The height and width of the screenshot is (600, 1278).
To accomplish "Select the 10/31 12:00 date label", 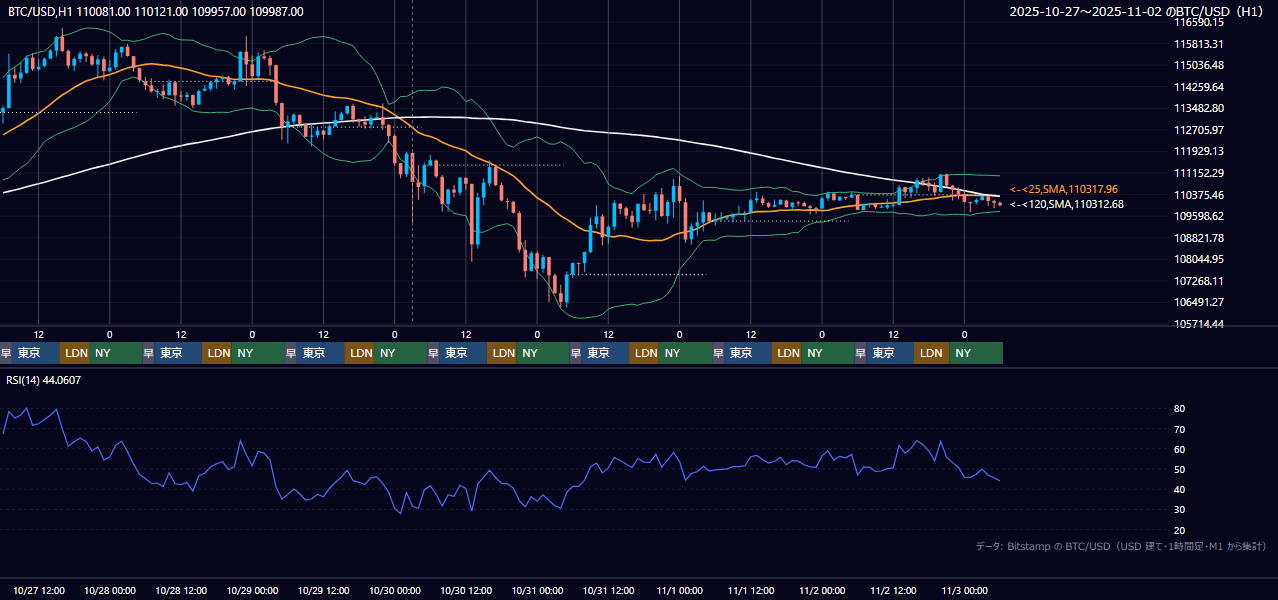I will coord(608,591).
